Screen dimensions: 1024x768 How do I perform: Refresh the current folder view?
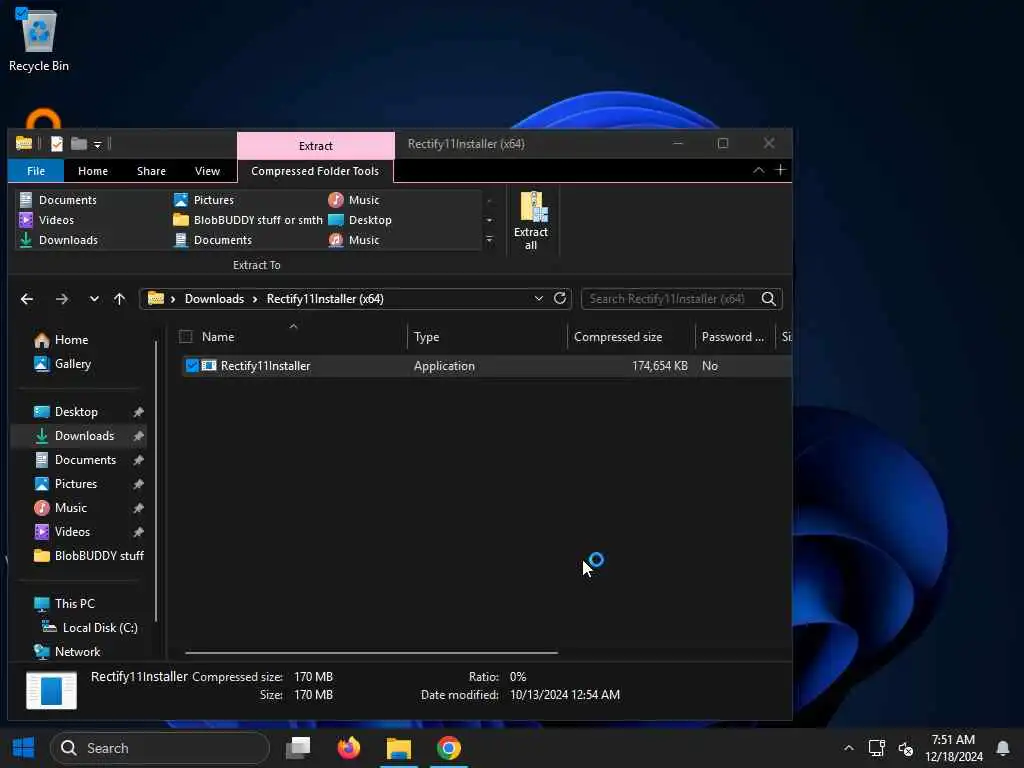(560, 298)
